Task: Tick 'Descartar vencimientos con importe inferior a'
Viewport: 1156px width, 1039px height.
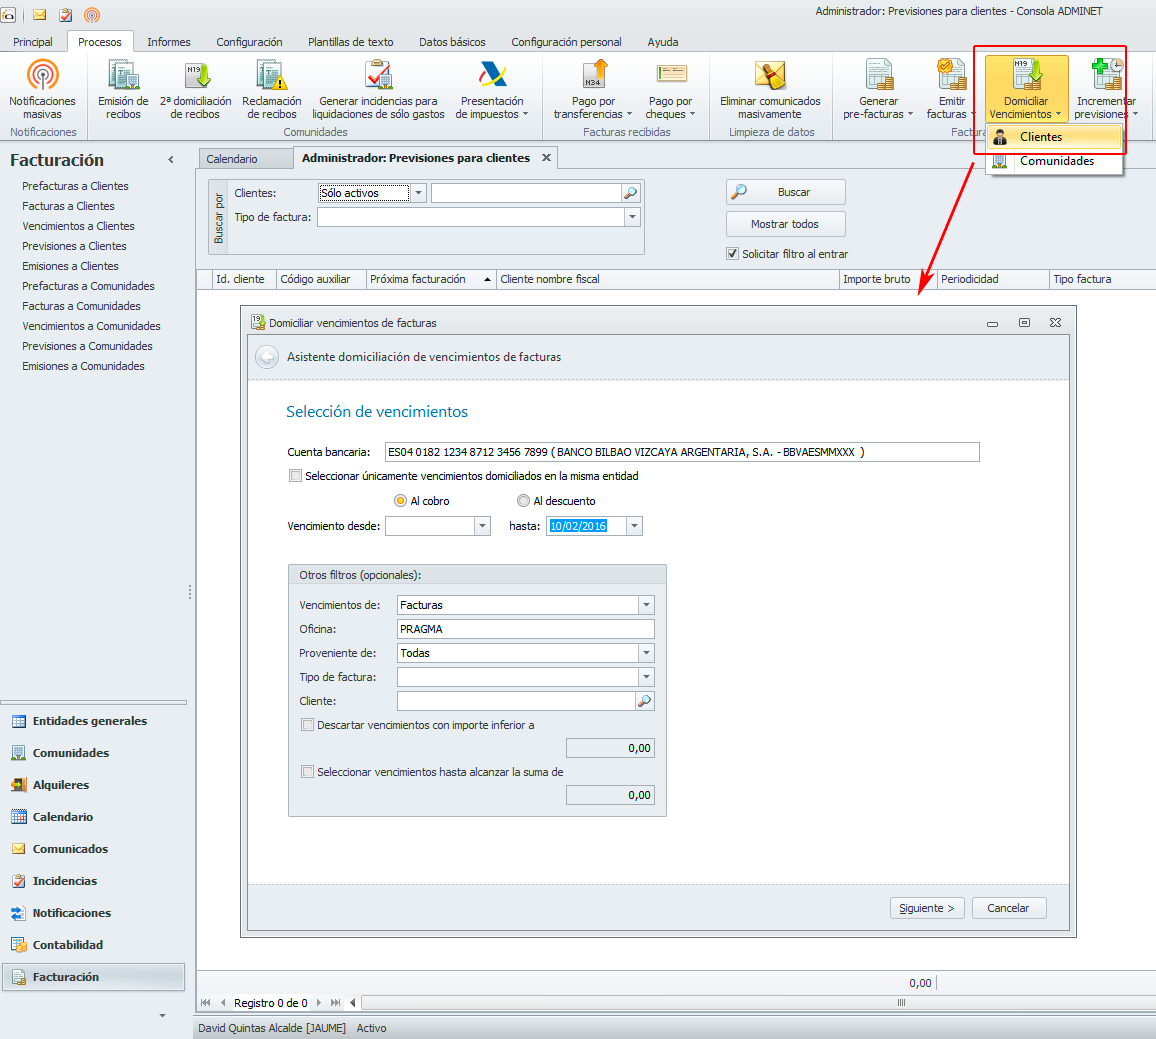Action: pos(308,725)
